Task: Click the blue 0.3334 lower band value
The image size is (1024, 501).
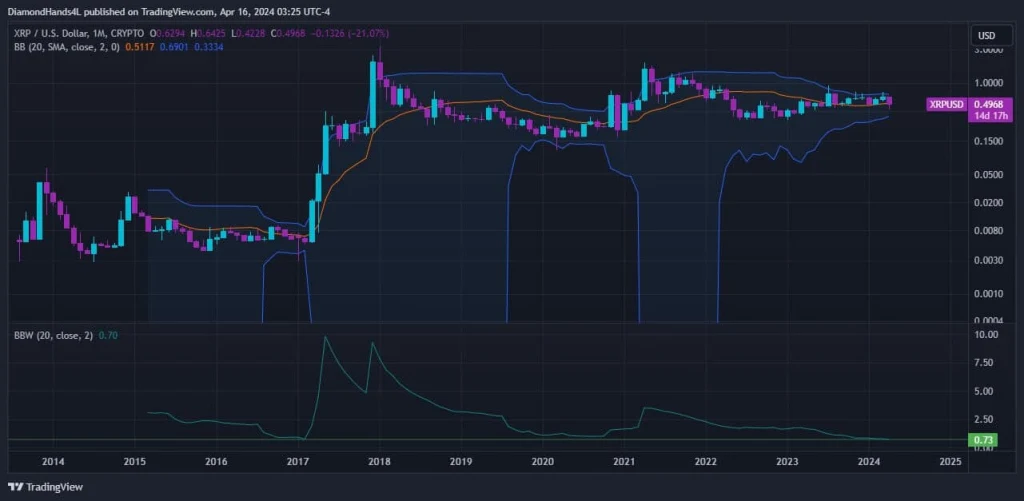Action: [209, 48]
